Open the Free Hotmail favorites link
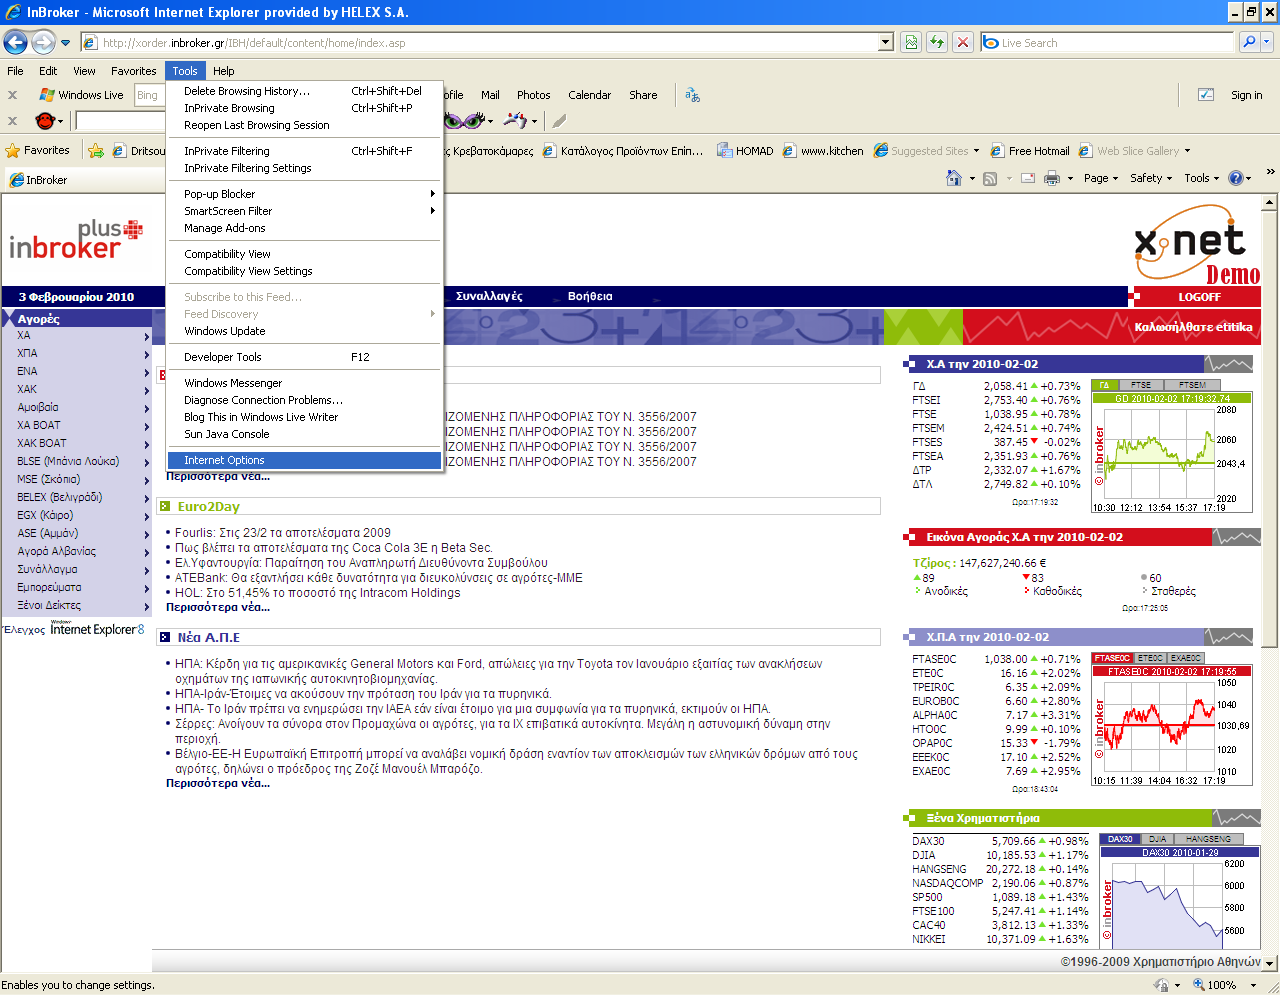 1030,151
